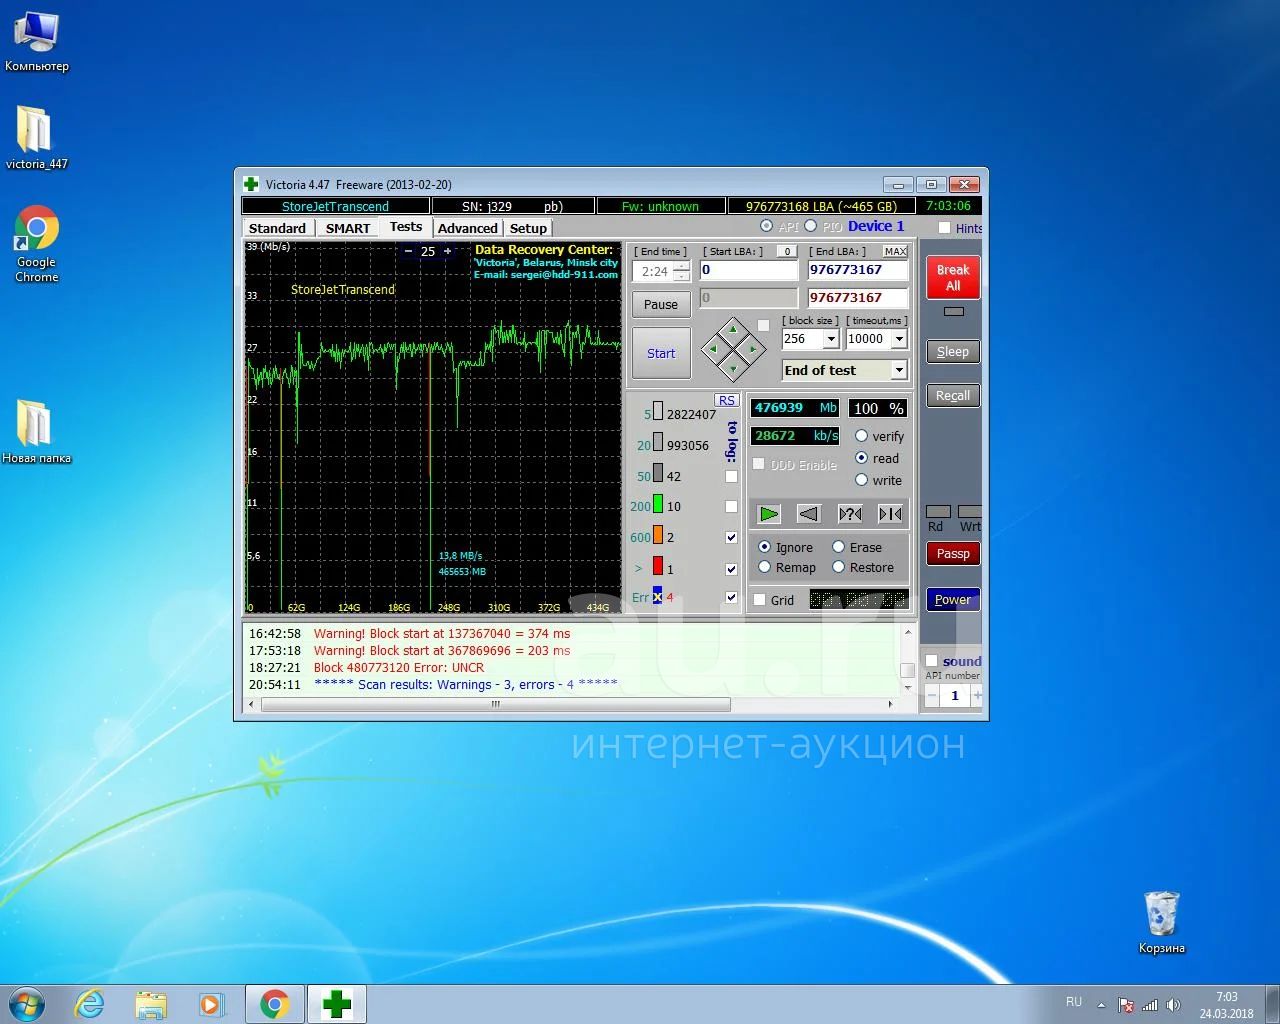
Task: Click the left arrow of navigation diamond
Action: click(x=714, y=349)
